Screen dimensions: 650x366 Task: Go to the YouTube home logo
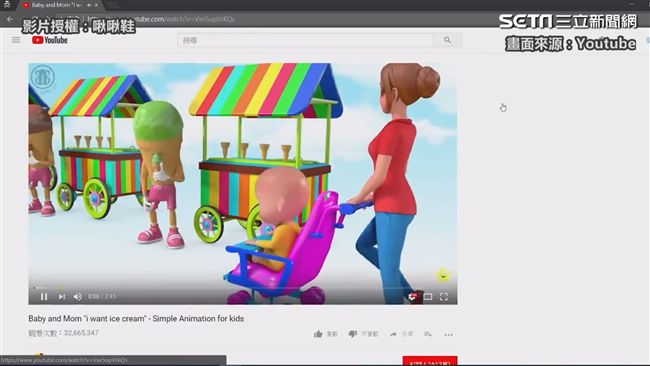click(x=50, y=40)
